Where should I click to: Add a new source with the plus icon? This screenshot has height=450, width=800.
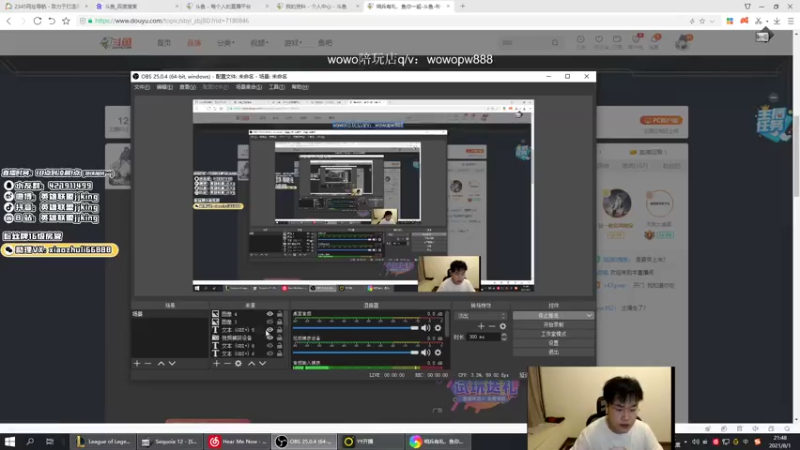216,363
